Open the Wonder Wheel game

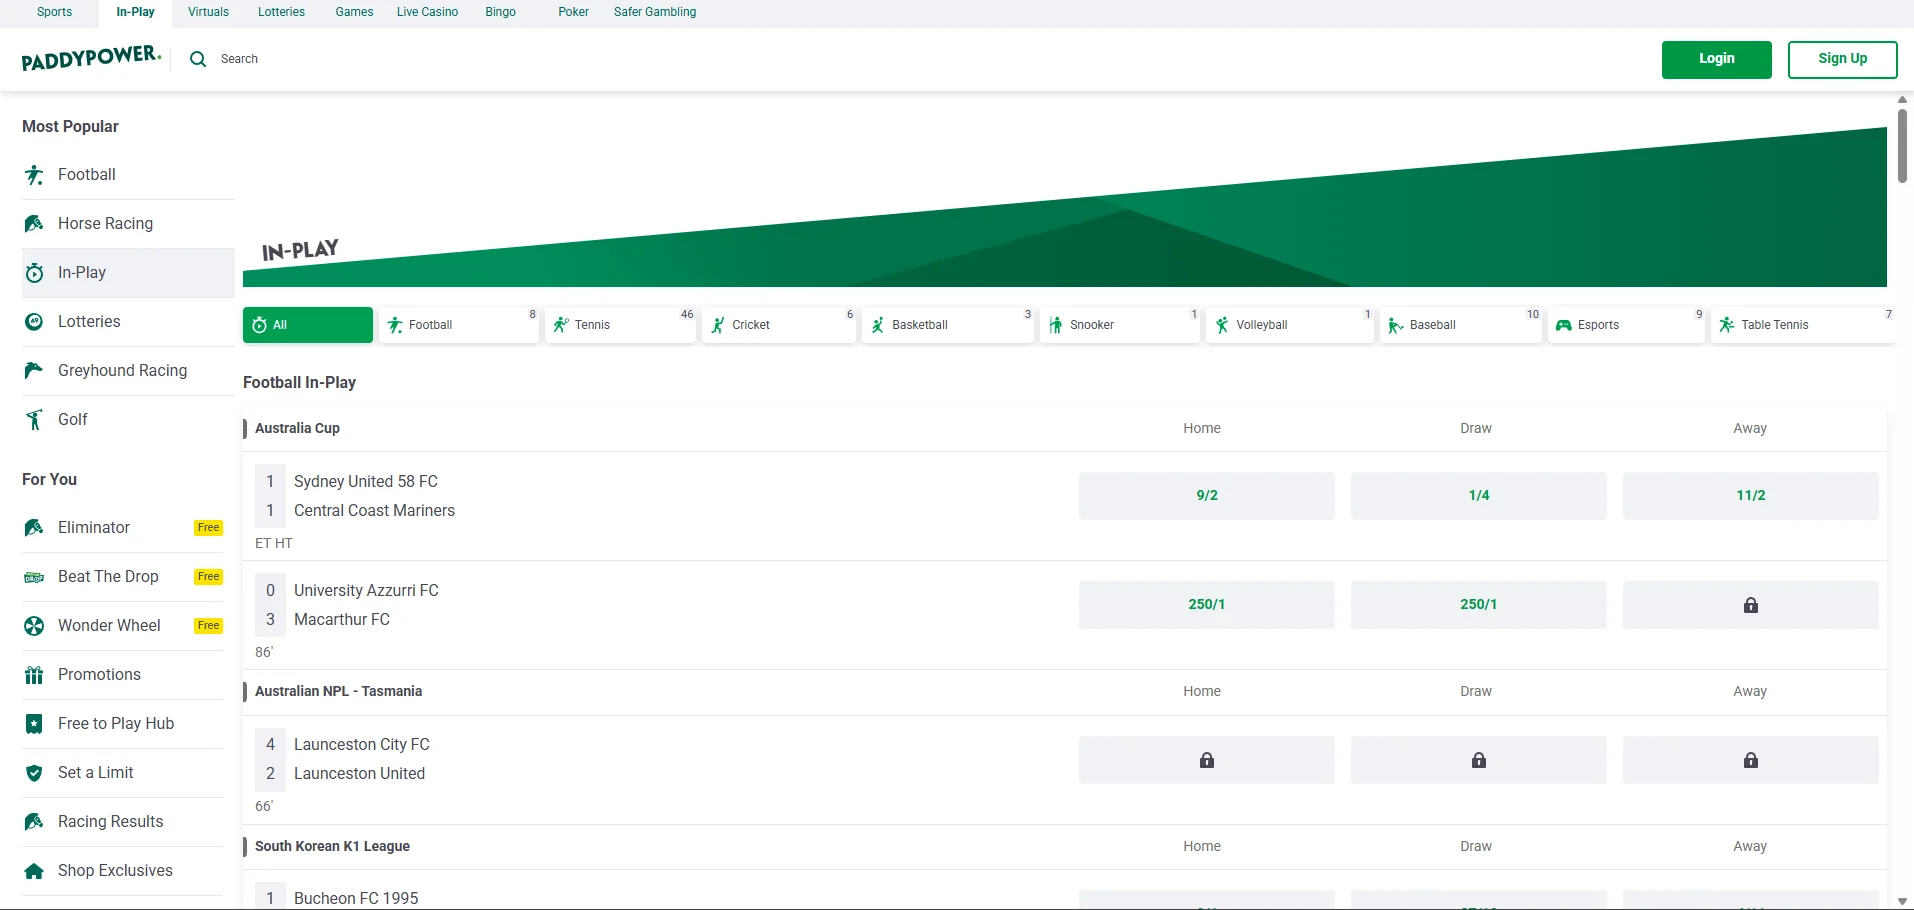pos(122,626)
